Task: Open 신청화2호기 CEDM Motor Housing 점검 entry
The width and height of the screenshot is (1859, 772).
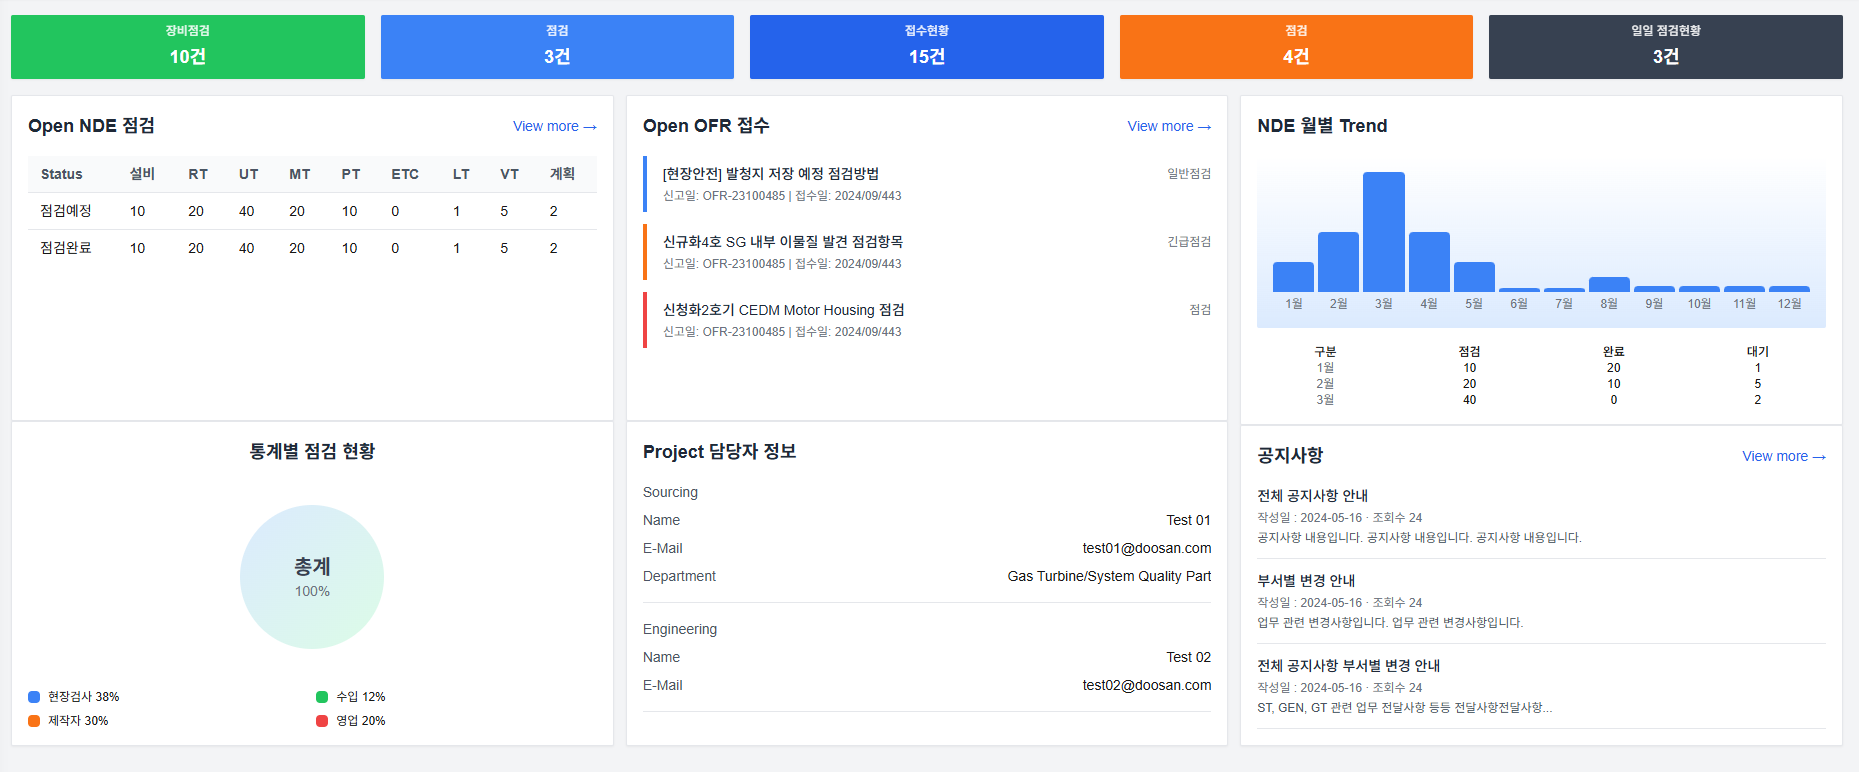Action: pos(783,310)
